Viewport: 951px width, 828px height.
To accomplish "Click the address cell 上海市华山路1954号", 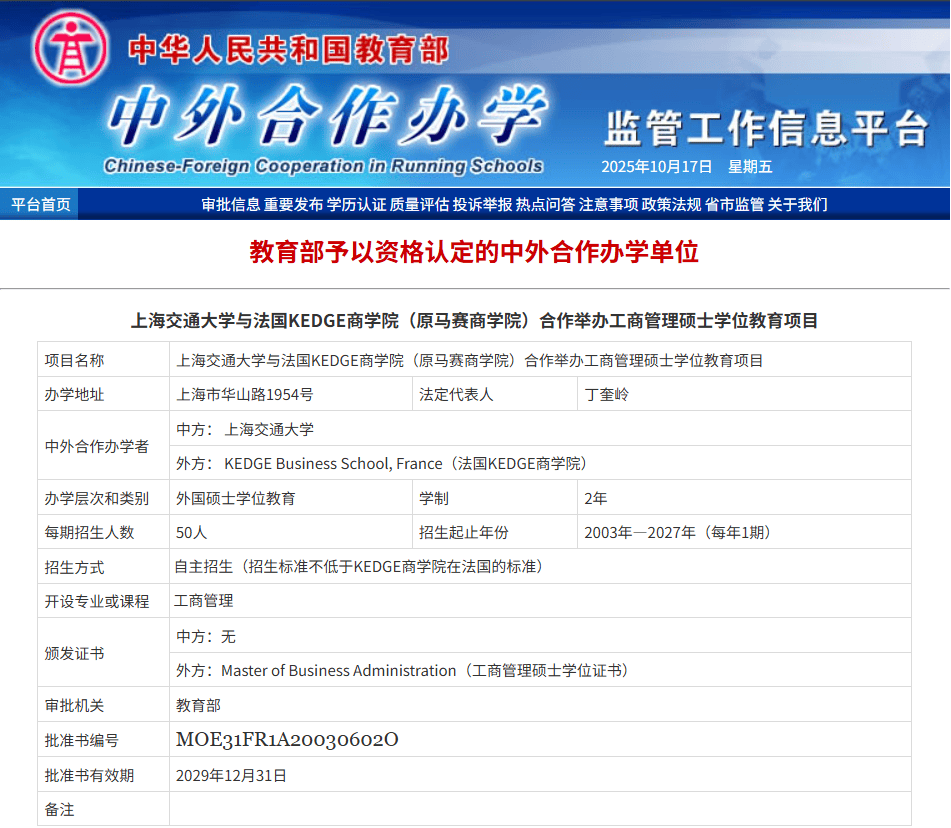I will (x=245, y=394).
